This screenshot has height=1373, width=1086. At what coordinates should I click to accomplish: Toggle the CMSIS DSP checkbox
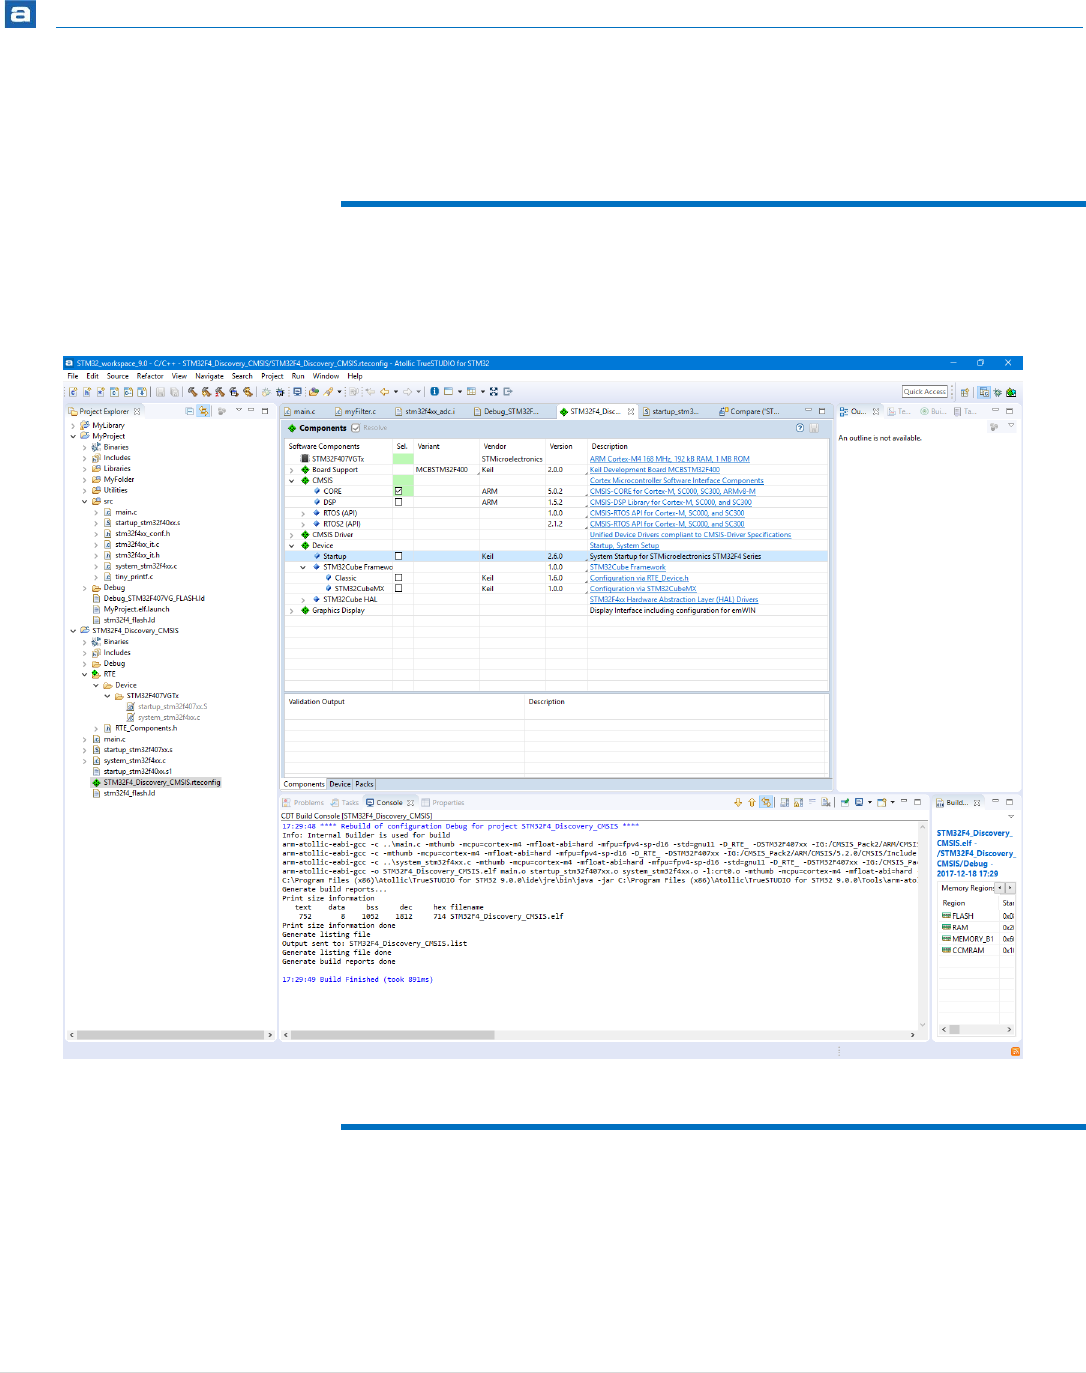(x=398, y=502)
